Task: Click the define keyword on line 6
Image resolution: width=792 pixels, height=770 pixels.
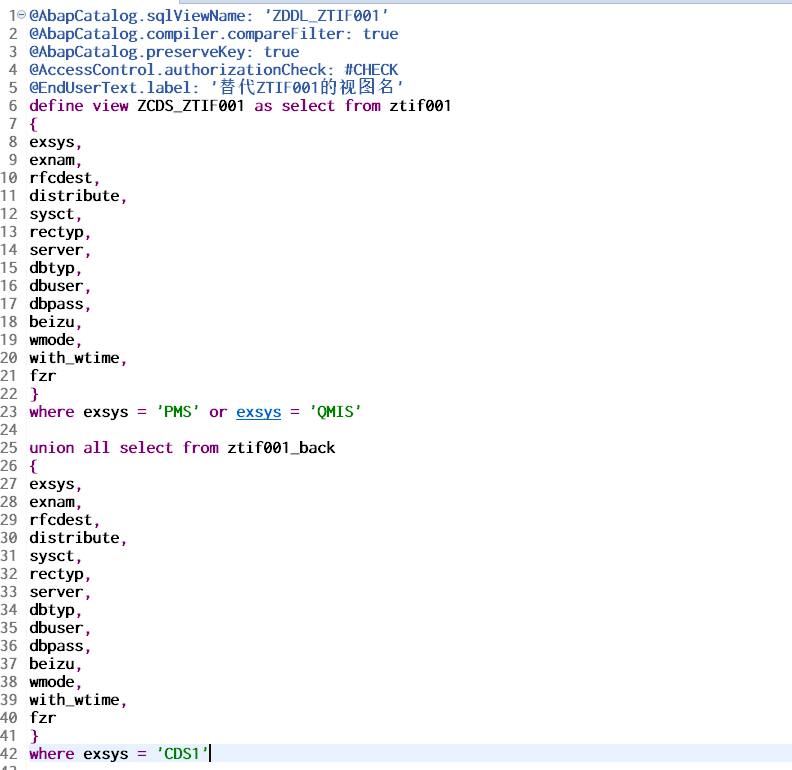Action: 56,106
